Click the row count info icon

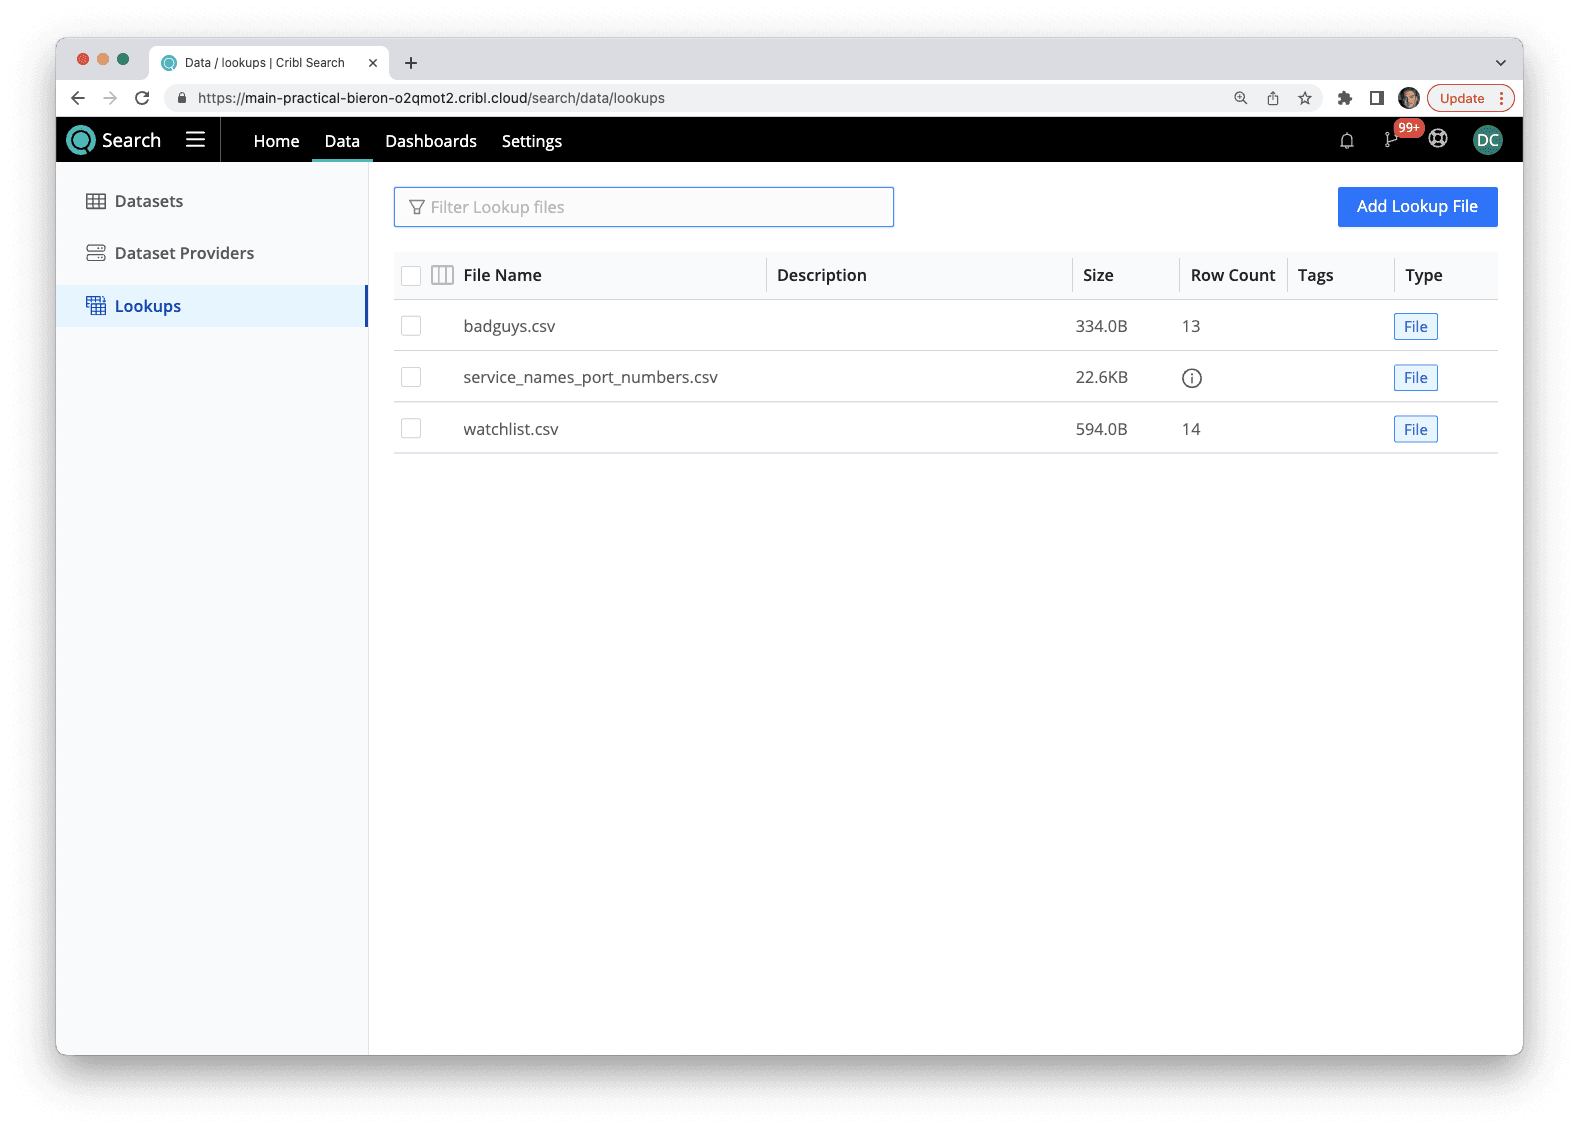click(x=1191, y=378)
